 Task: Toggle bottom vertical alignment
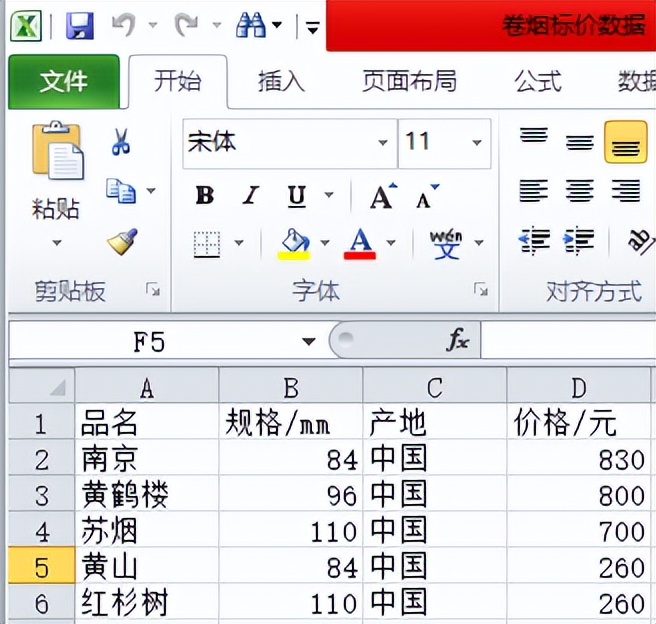click(625, 143)
